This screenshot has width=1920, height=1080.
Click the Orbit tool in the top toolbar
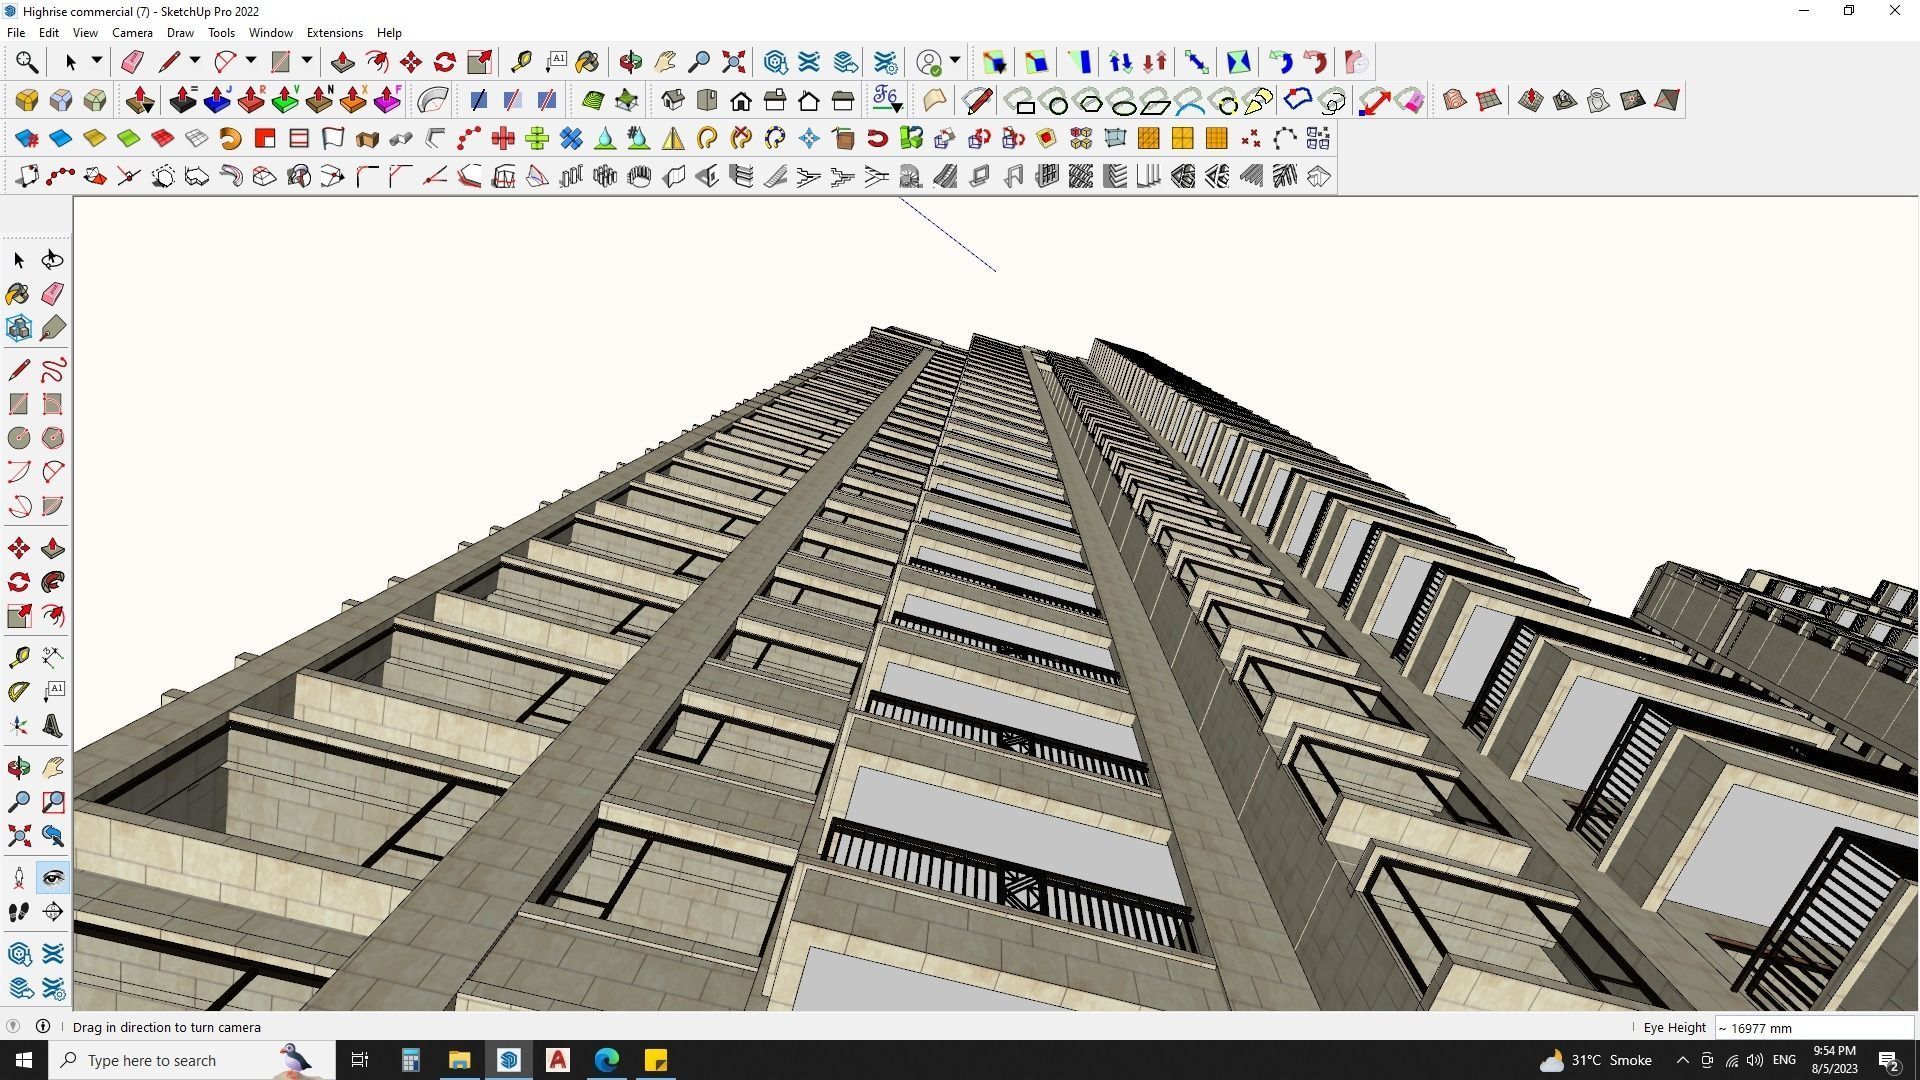pyautogui.click(x=631, y=62)
